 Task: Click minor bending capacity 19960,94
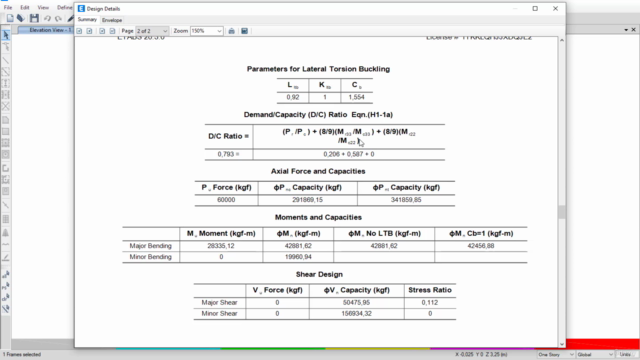[x=298, y=257]
